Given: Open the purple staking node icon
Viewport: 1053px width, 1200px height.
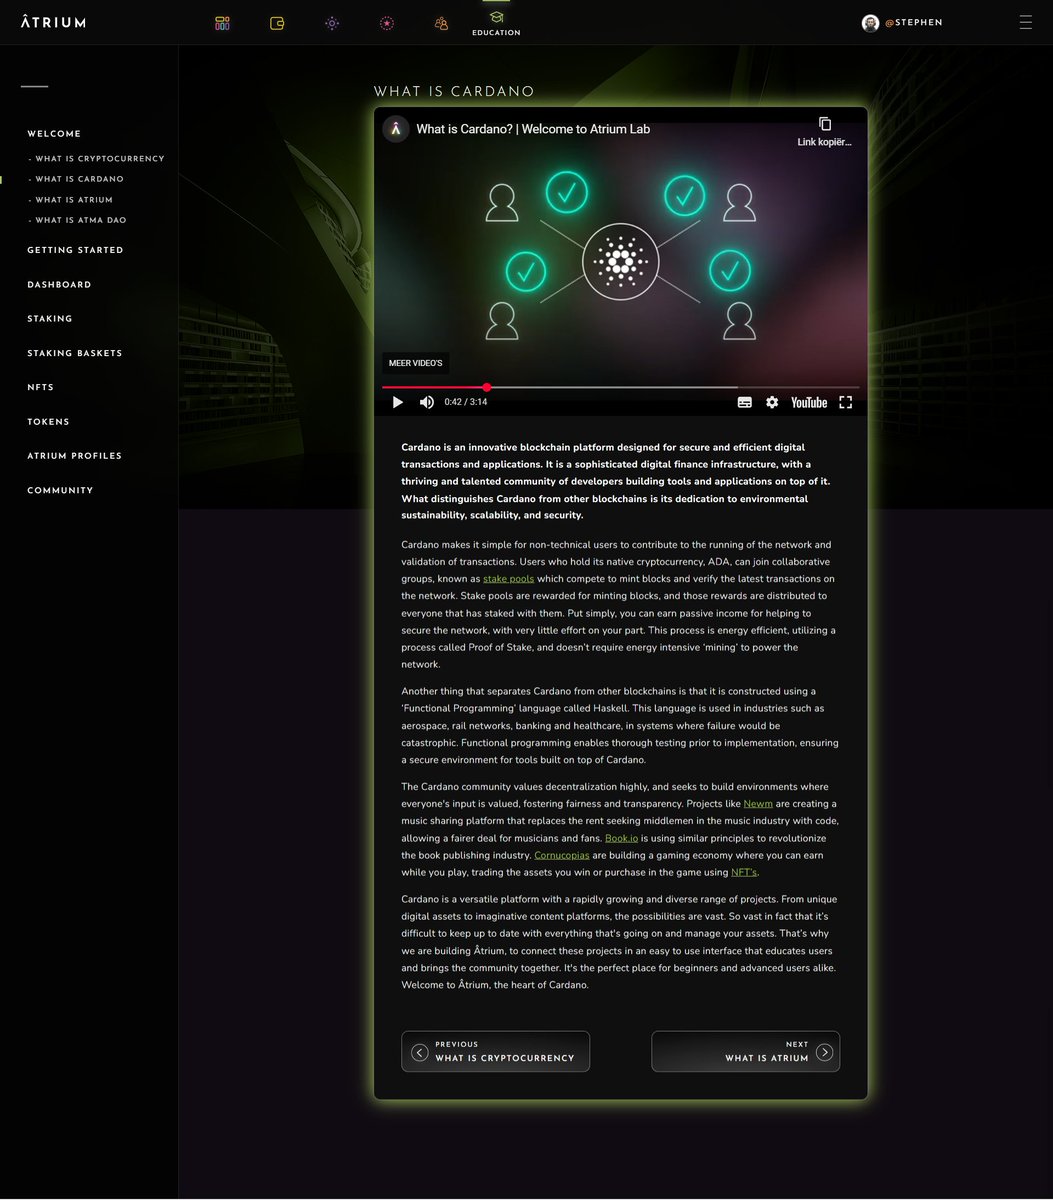Looking at the screenshot, I should (x=332, y=23).
